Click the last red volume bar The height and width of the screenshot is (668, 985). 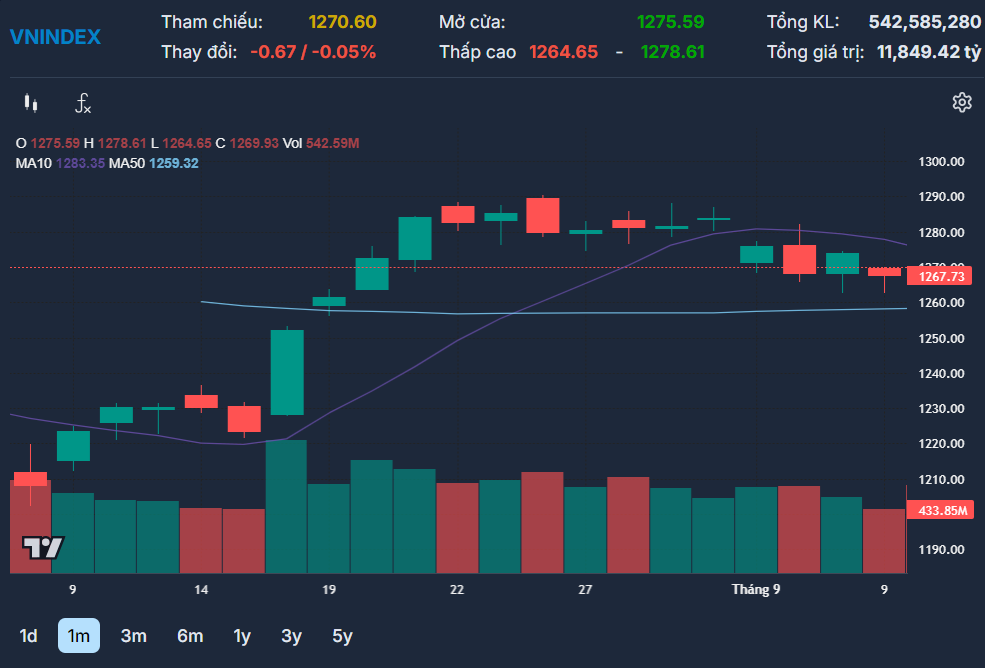pyautogui.click(x=884, y=541)
